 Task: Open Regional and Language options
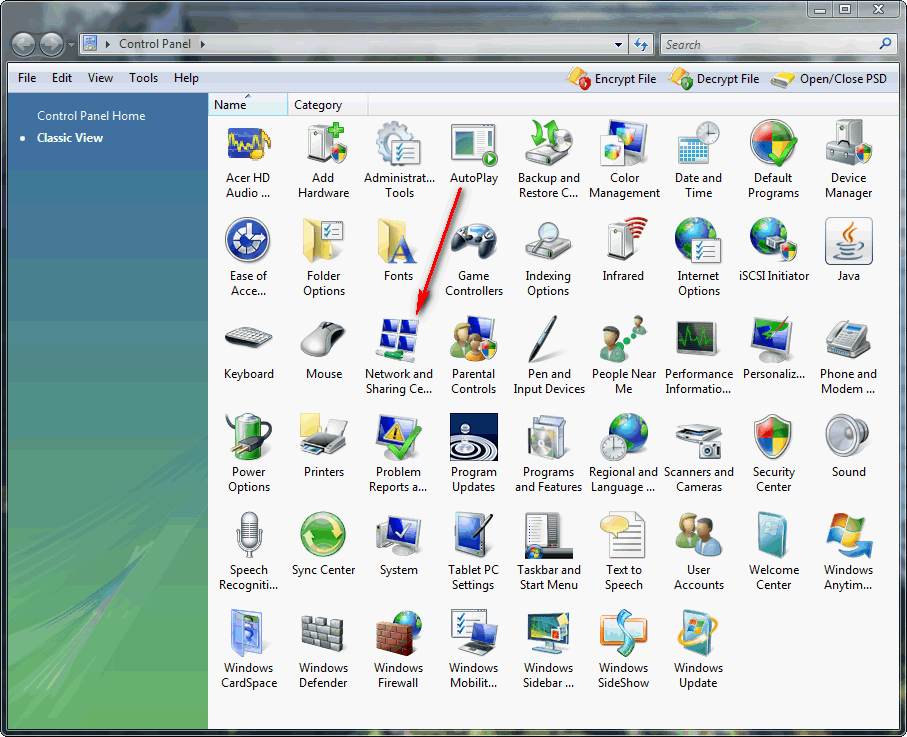[x=624, y=436]
